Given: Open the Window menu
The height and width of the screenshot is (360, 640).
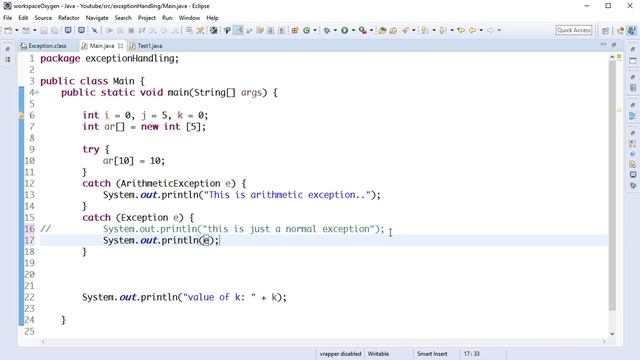Looking at the screenshot, I should [189, 18].
